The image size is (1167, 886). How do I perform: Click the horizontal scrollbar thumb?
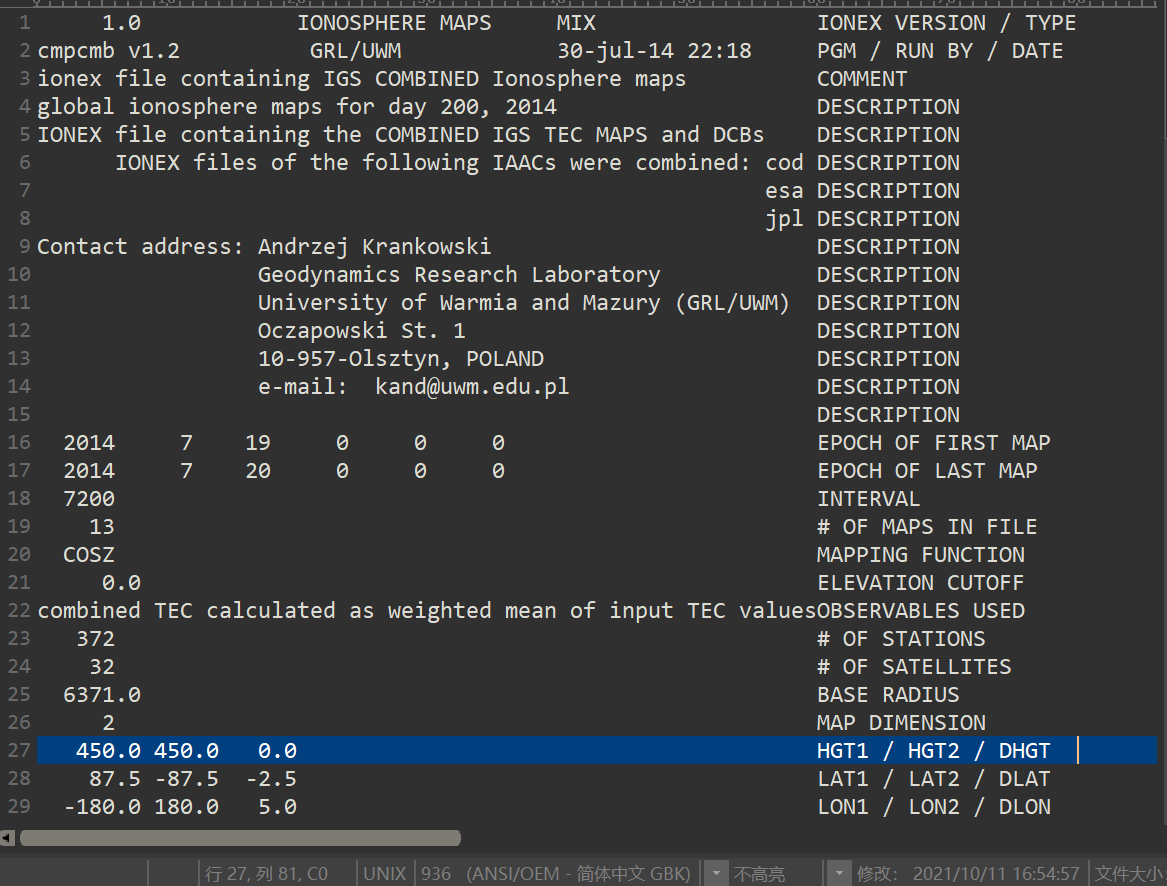click(x=240, y=838)
